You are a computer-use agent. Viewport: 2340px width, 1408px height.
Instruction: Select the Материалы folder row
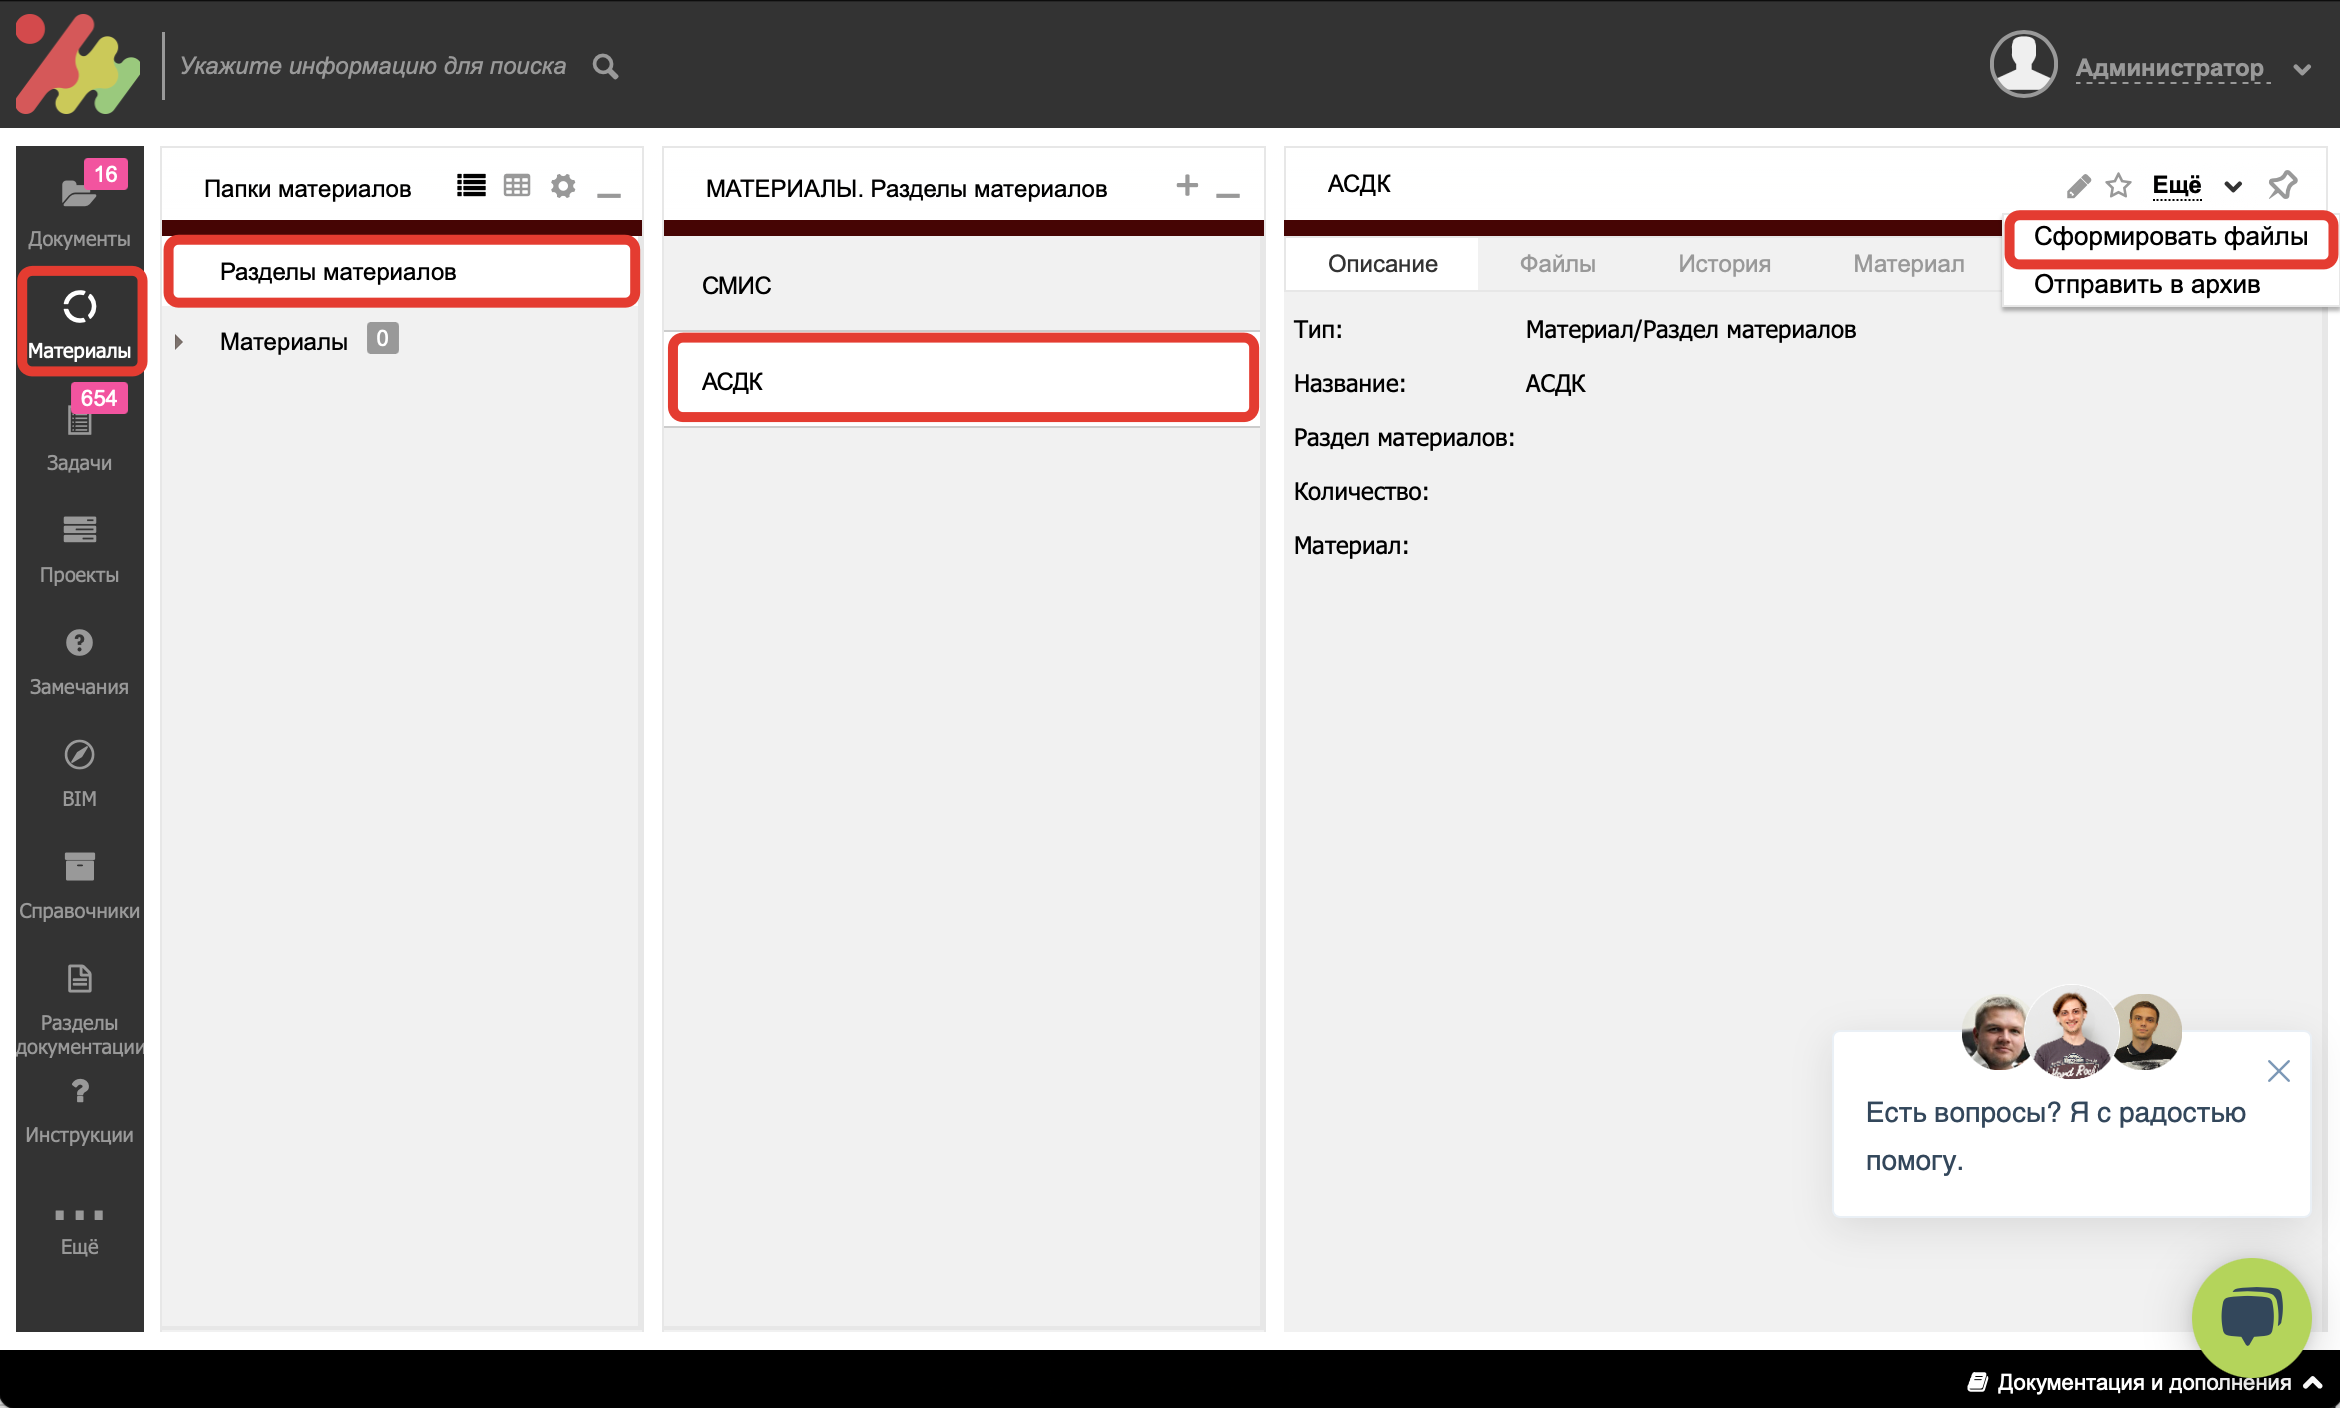[x=401, y=341]
